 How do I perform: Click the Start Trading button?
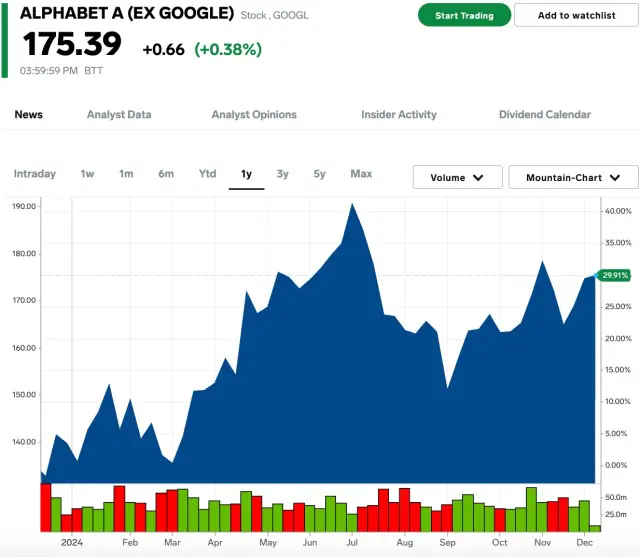coord(464,15)
